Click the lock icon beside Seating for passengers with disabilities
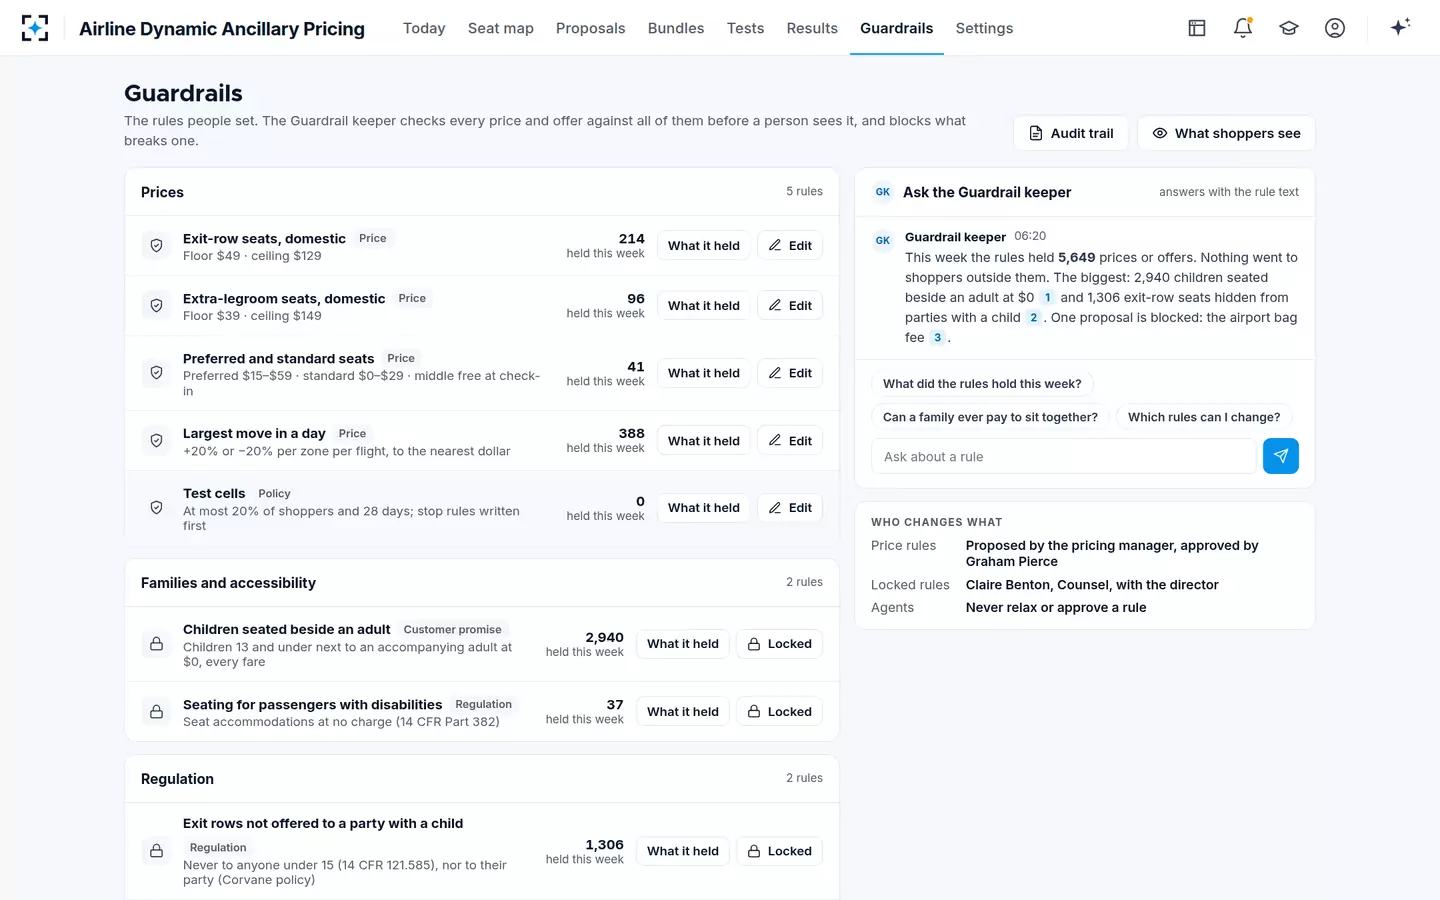1440x900 pixels. [157, 712]
